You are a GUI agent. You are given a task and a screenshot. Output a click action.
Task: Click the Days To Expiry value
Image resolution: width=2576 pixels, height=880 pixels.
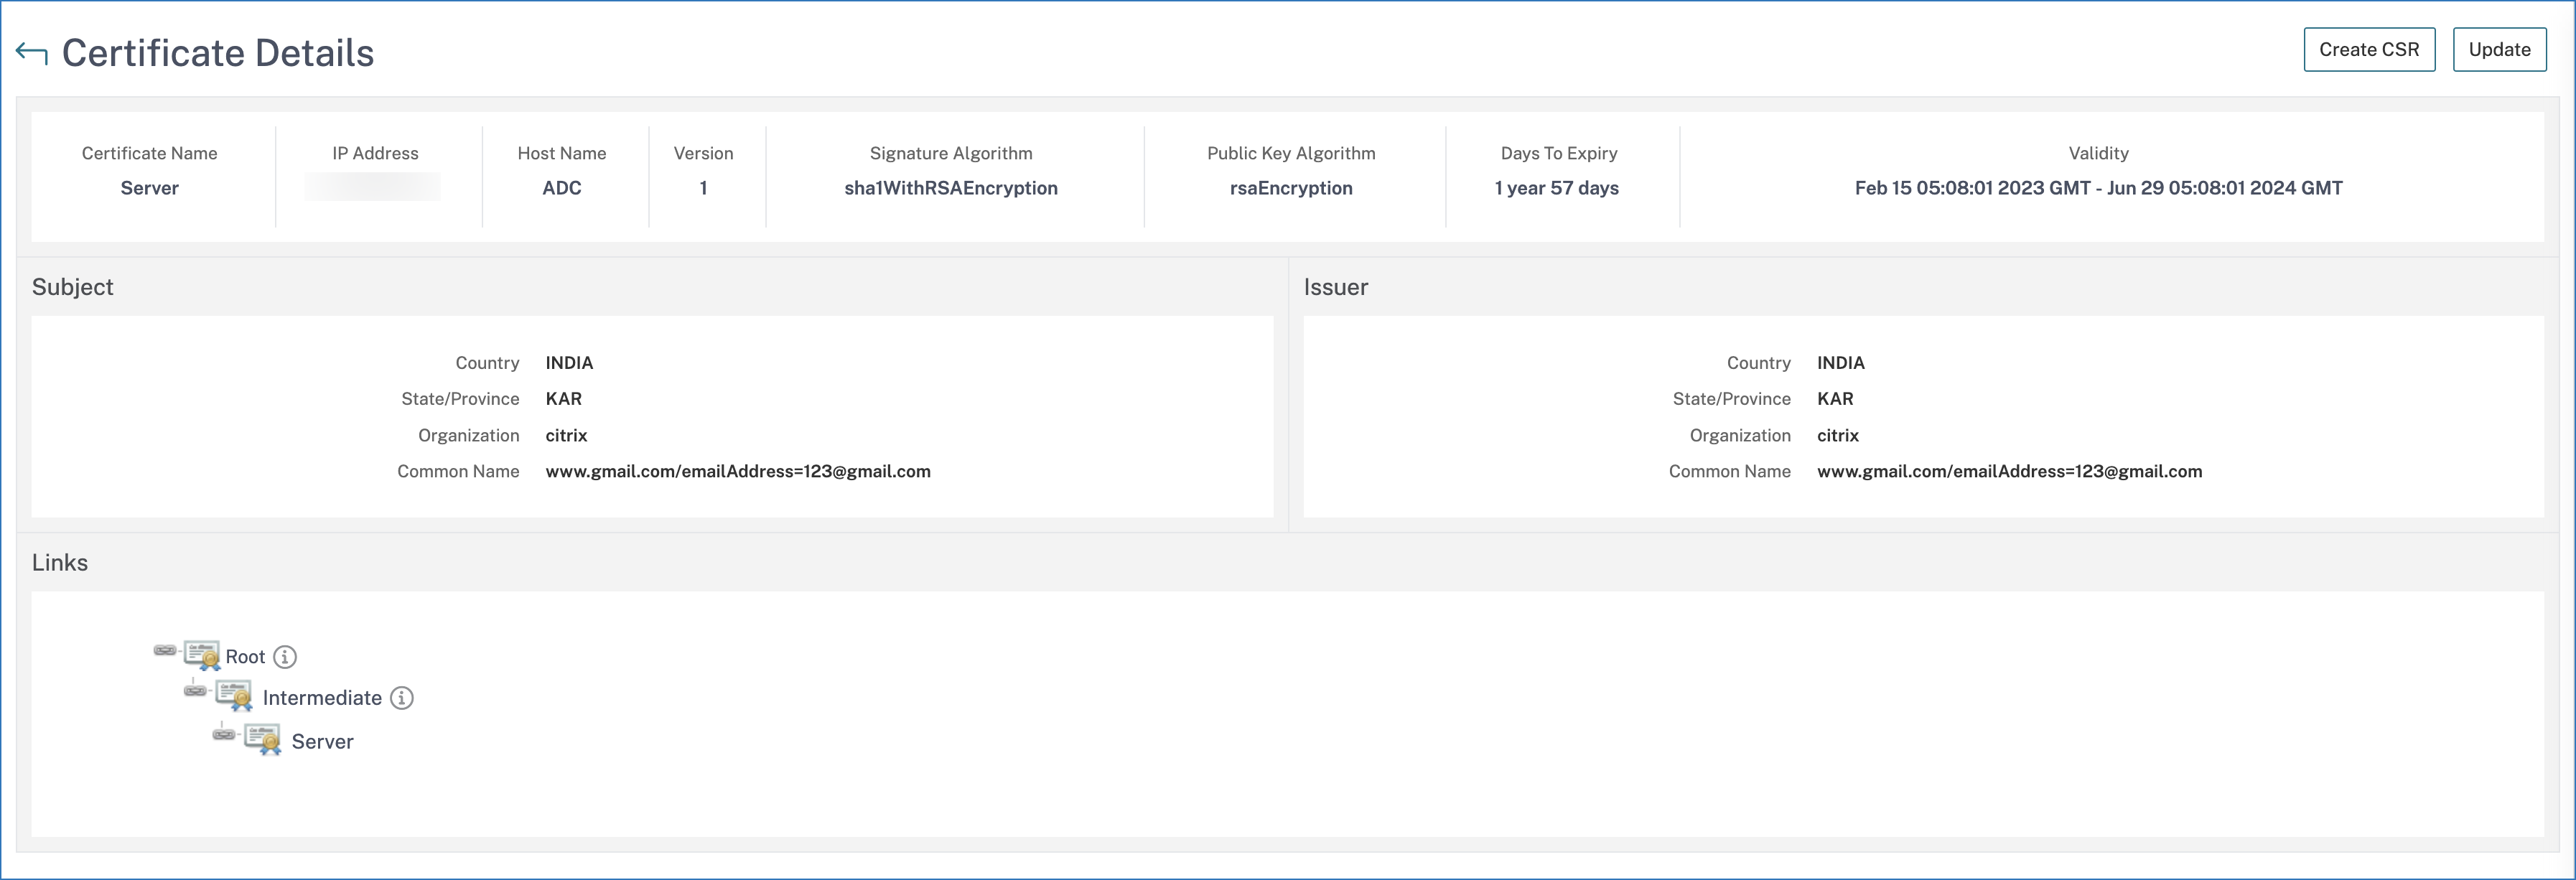(x=1557, y=188)
